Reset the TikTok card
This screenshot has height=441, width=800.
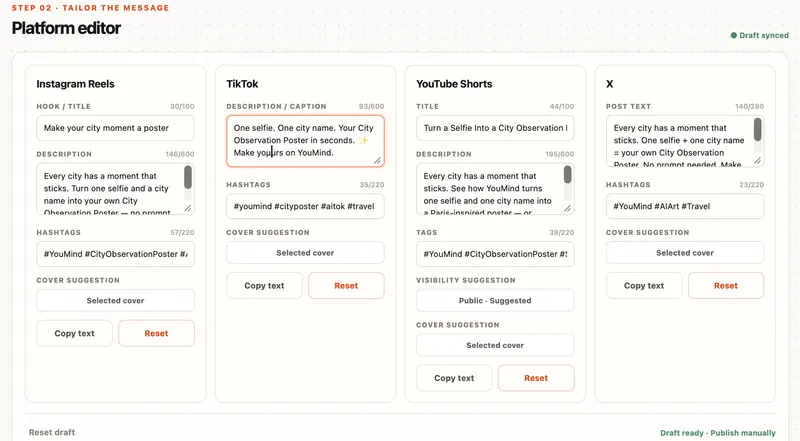pyautogui.click(x=346, y=286)
